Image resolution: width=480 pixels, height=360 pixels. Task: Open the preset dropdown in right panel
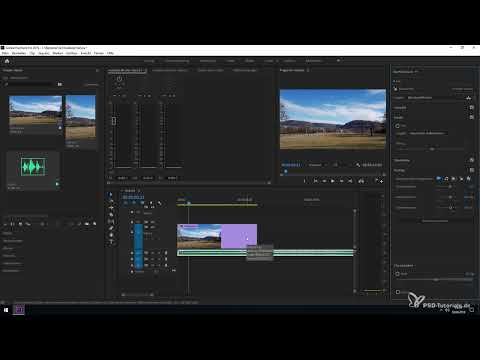436,98
